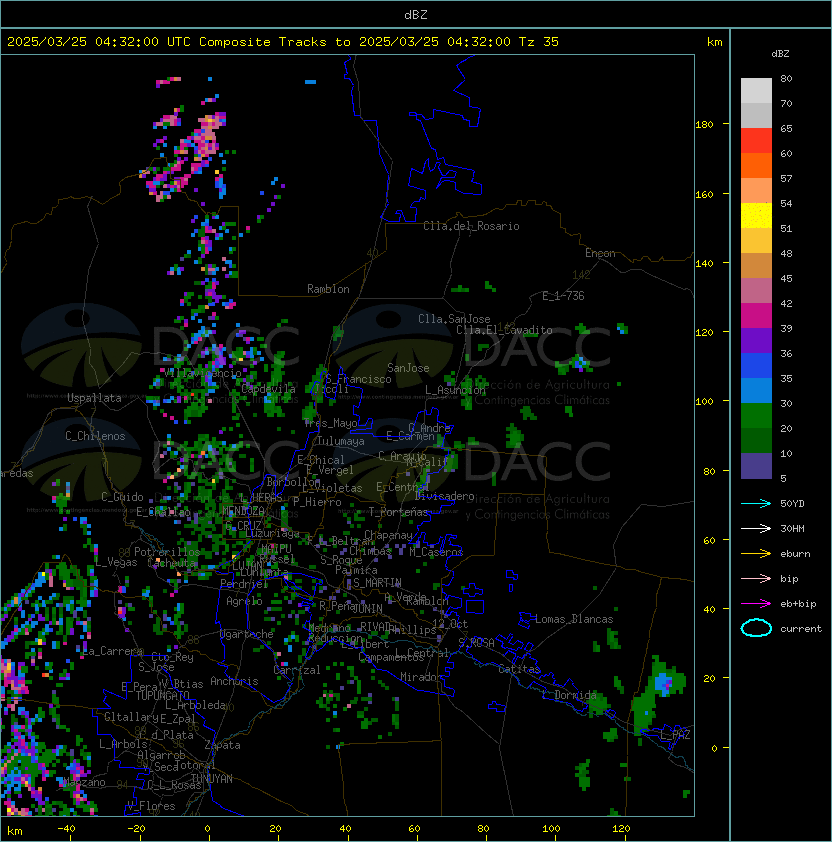Image resolution: width=832 pixels, height=842 pixels.
Task: Click the 'C_Chilenos' map label
Action: [x=95, y=436]
